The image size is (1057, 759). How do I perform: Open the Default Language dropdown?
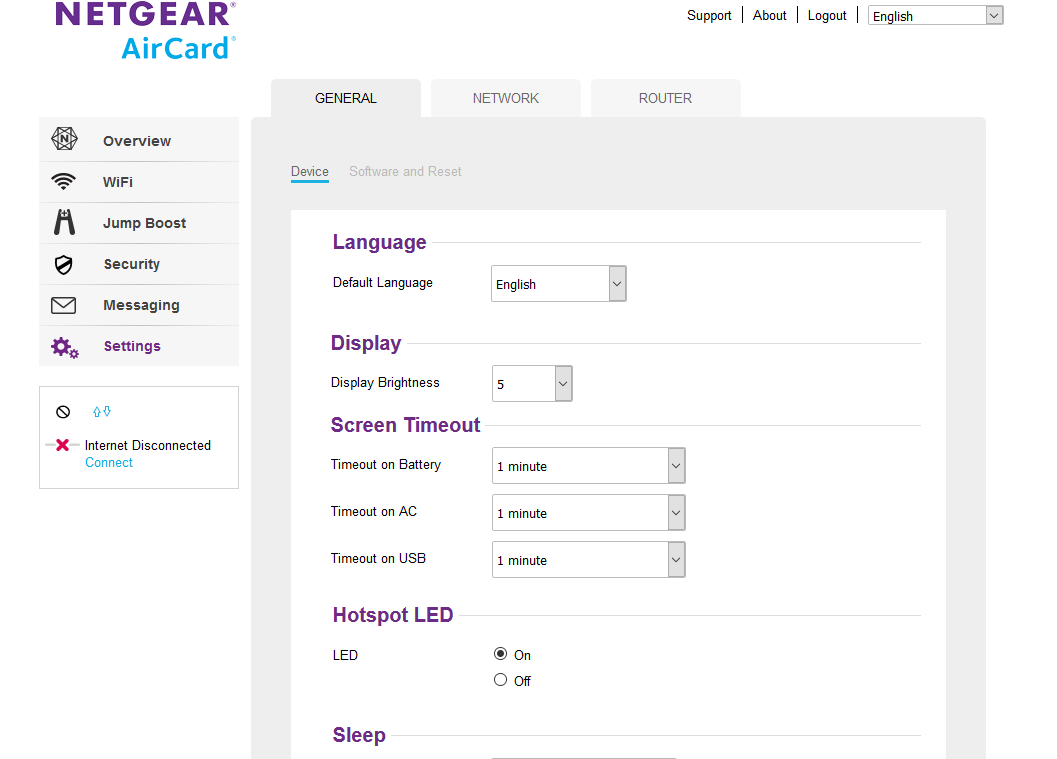[558, 284]
